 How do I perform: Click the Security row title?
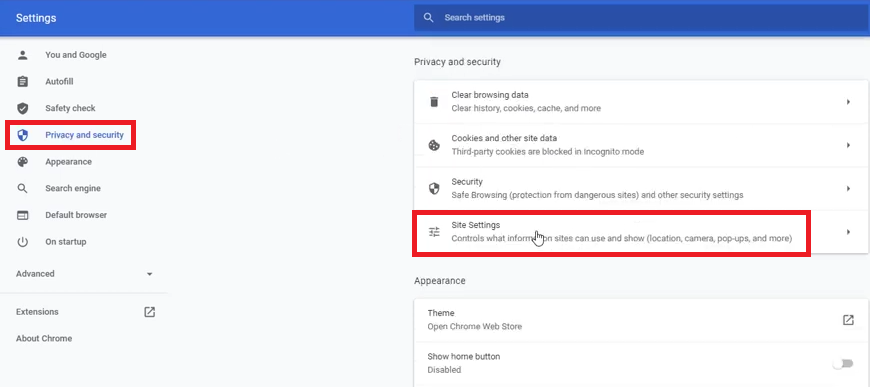(467, 182)
